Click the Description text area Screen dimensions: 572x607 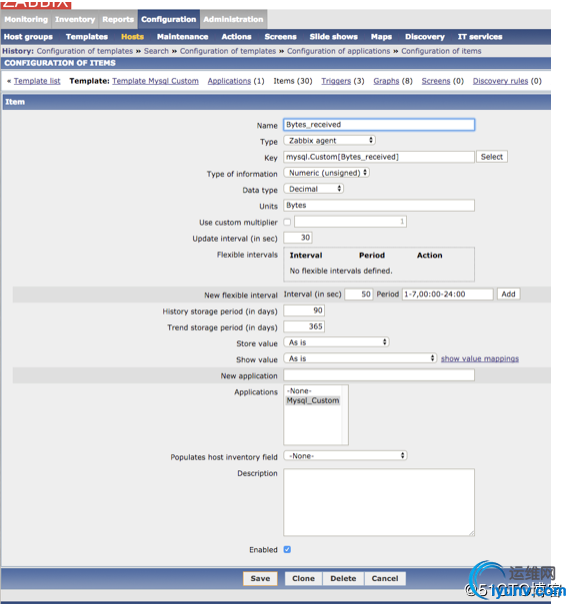coord(378,502)
